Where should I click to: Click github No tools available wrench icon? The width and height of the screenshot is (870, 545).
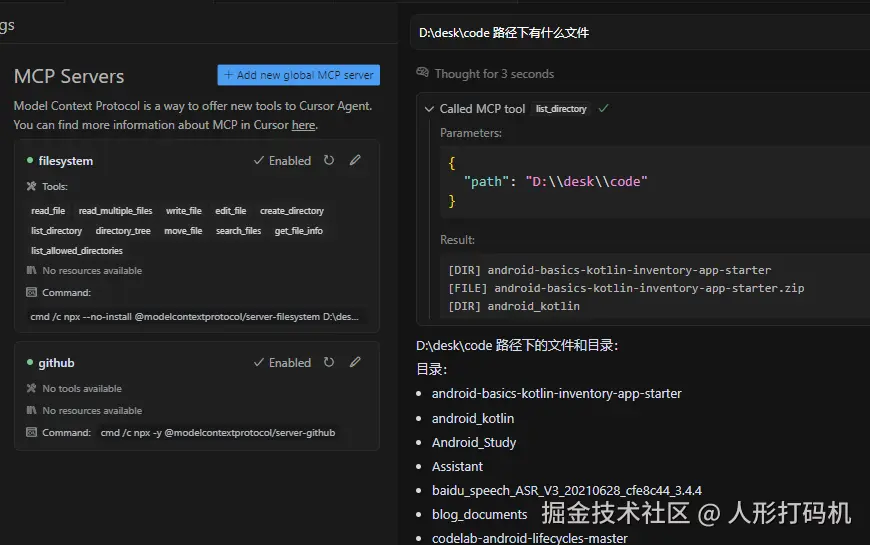point(32,388)
